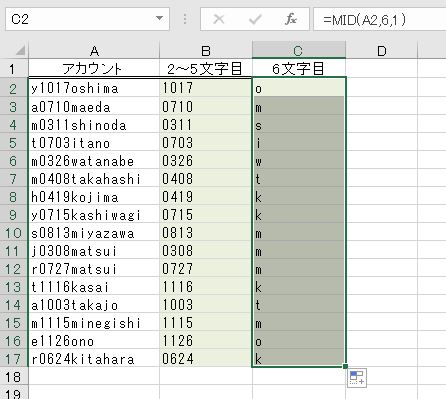Select cell with value 0408
446x399 pixels.
tap(206, 179)
